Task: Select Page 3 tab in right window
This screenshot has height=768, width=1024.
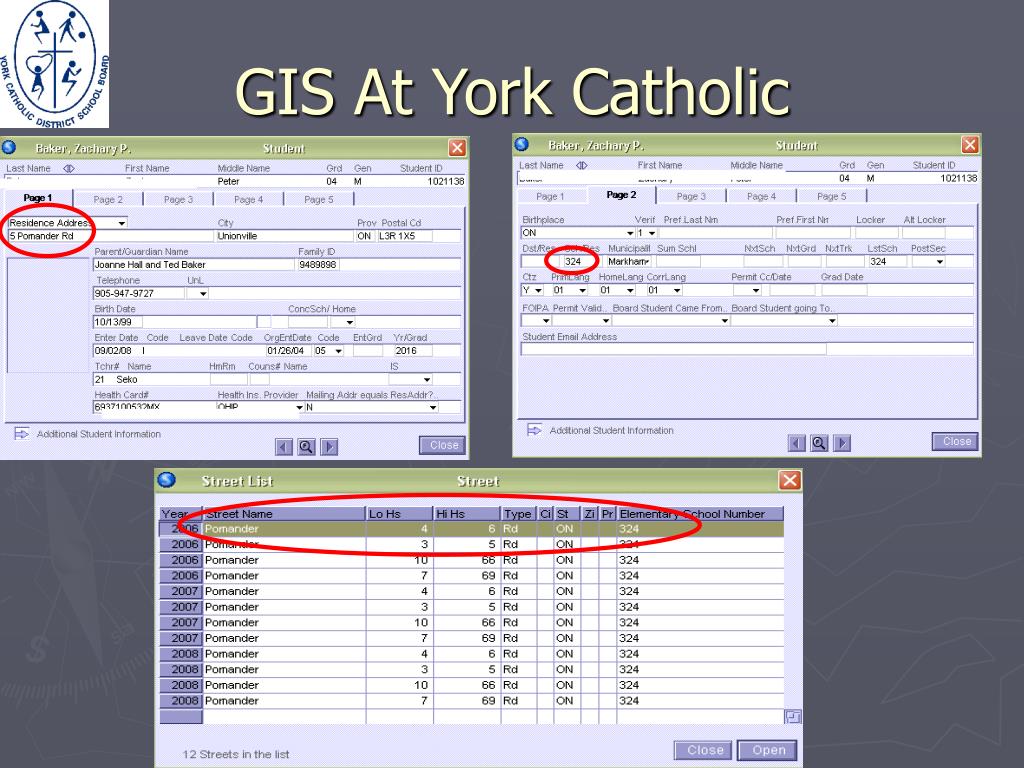Action: point(691,197)
